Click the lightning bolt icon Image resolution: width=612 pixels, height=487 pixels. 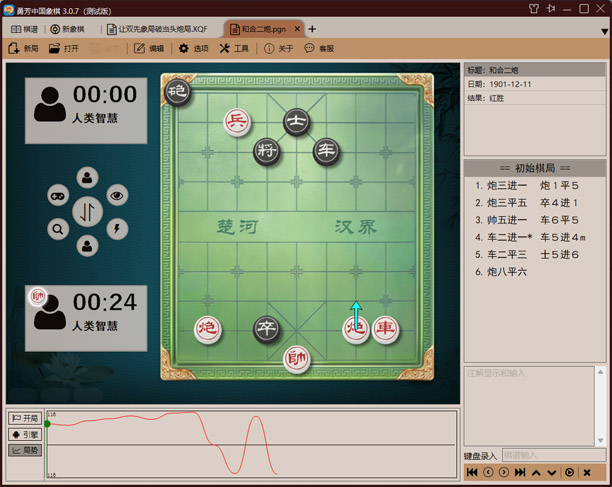coord(117,229)
